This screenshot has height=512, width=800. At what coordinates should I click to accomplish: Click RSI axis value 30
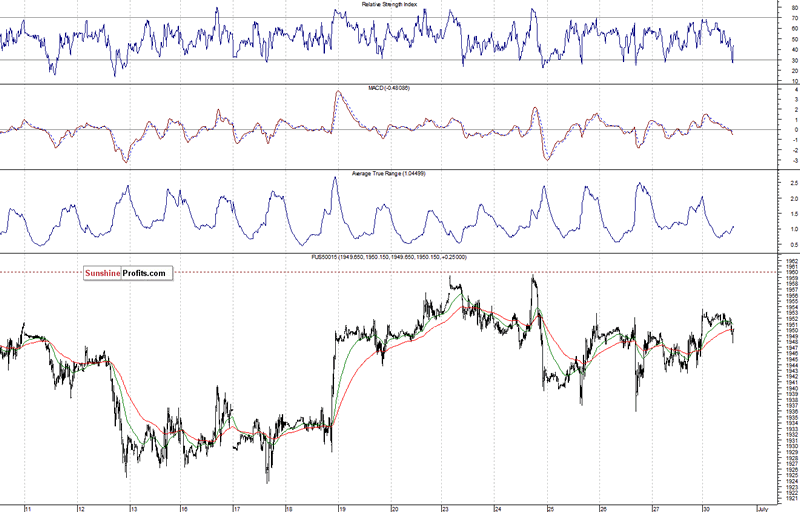794,60
